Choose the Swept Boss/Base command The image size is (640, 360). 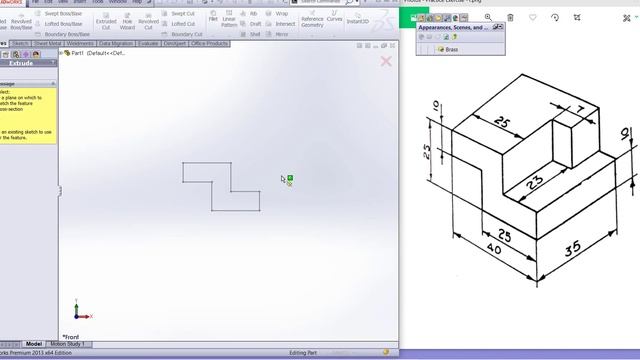coord(59,13)
